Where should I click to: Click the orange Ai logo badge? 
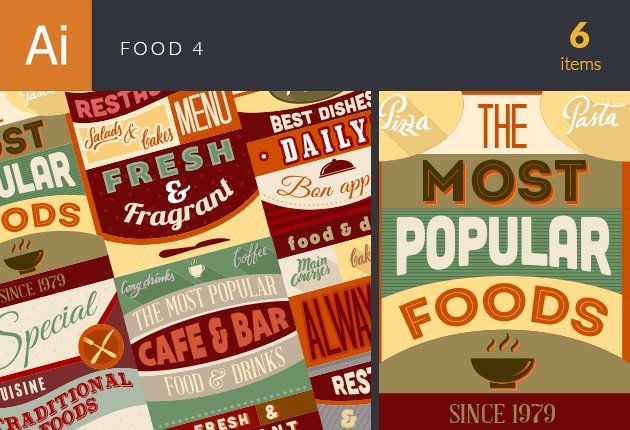click(x=46, y=45)
